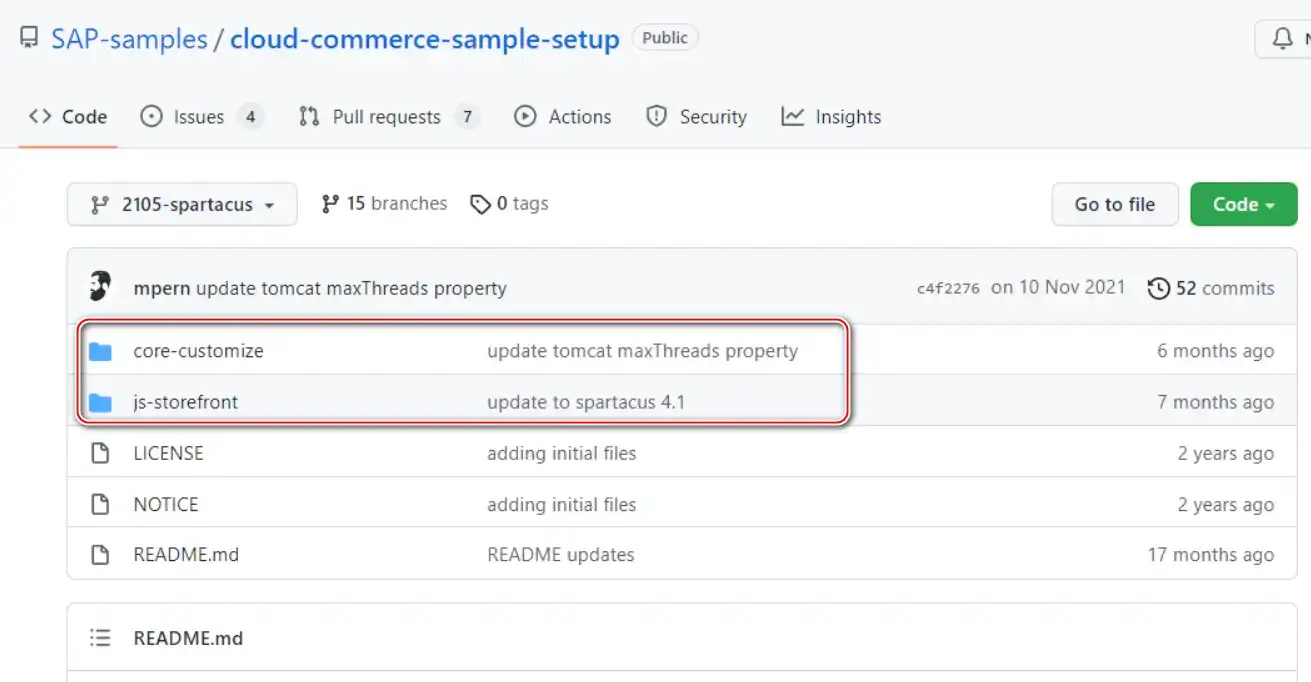Click the 2 years ago timestamp for NOTICE
The height and width of the screenshot is (682, 1311).
(1226, 504)
